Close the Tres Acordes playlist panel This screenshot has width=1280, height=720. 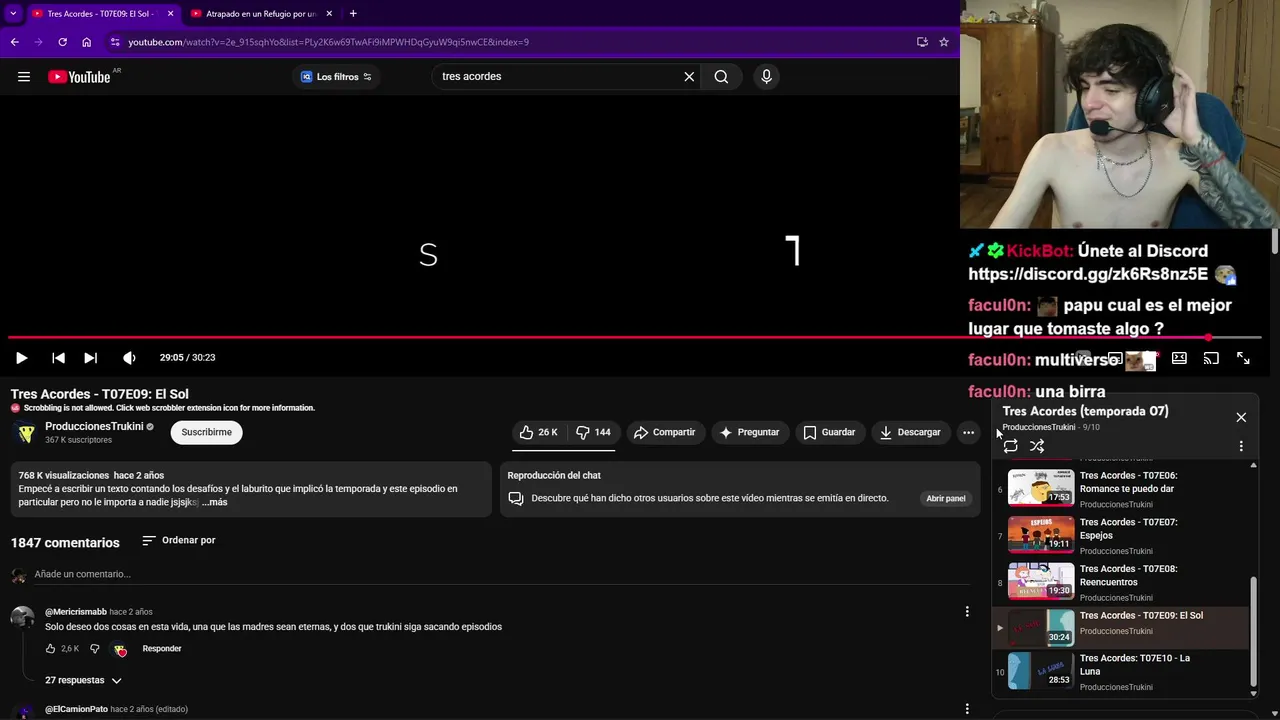click(1241, 417)
